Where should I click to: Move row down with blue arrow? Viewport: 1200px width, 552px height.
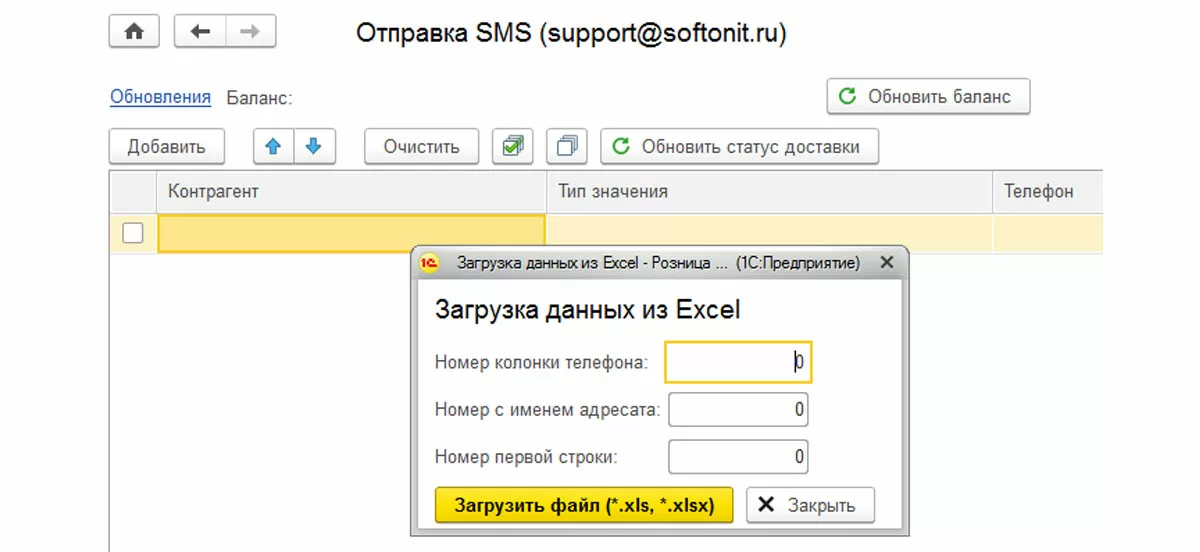tap(314, 146)
